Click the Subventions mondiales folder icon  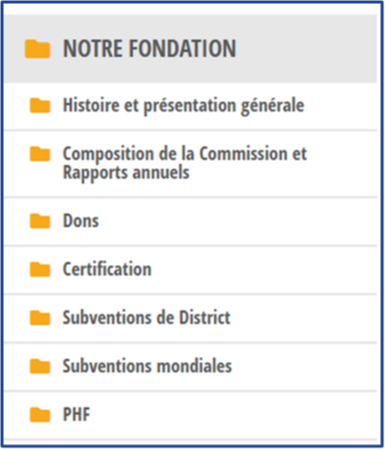coord(40,366)
